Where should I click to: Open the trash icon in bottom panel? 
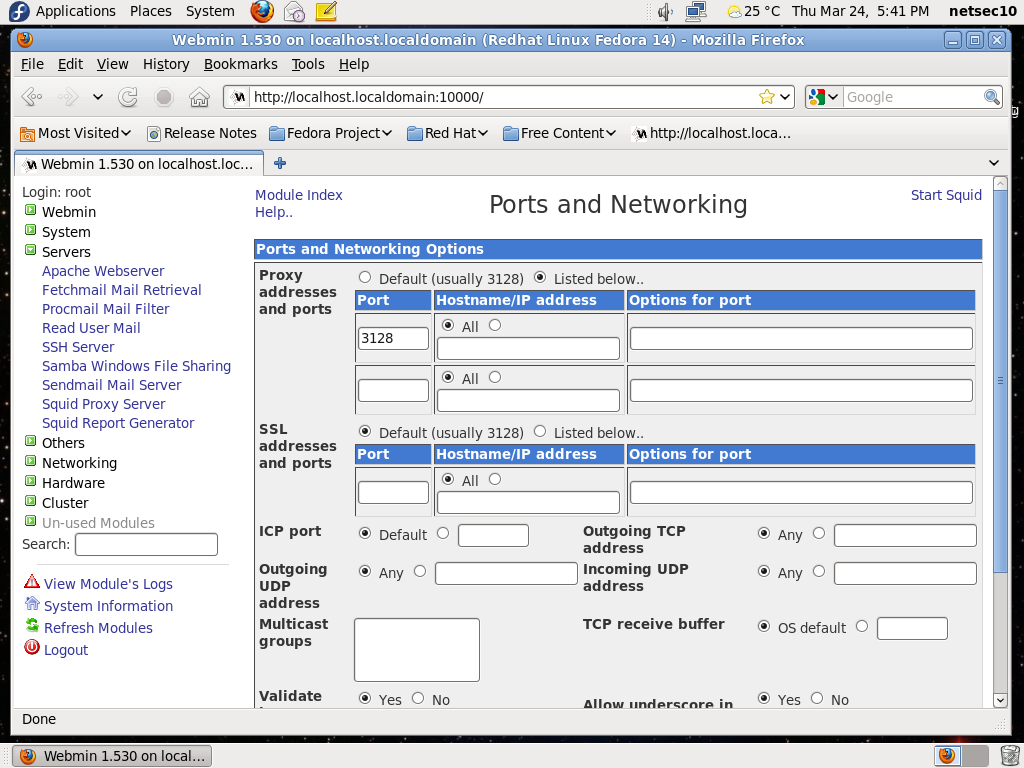1009,756
